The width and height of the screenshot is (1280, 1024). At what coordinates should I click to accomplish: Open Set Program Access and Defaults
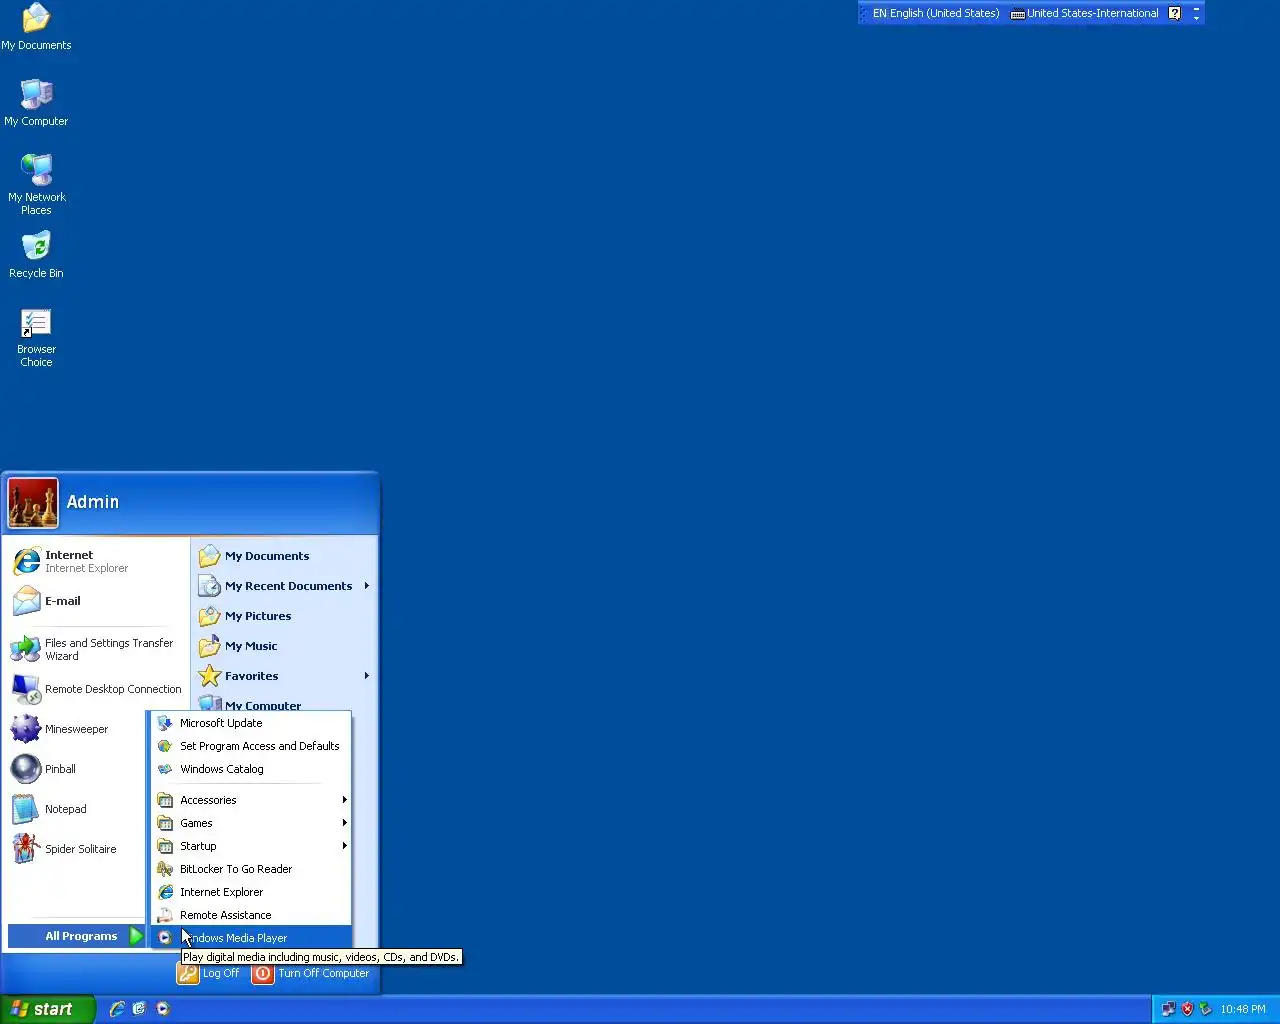251,746
